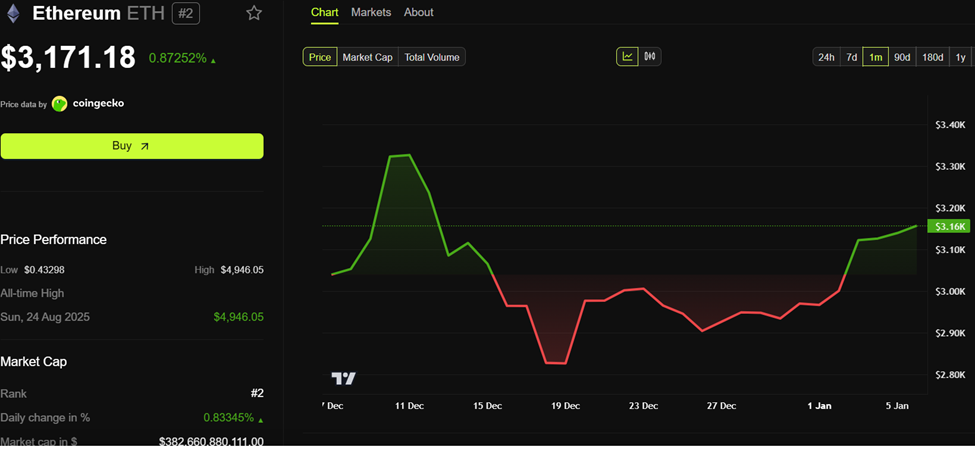The image size is (975, 450).
Task: Click the Market Cap section heading
Action: click(34, 361)
